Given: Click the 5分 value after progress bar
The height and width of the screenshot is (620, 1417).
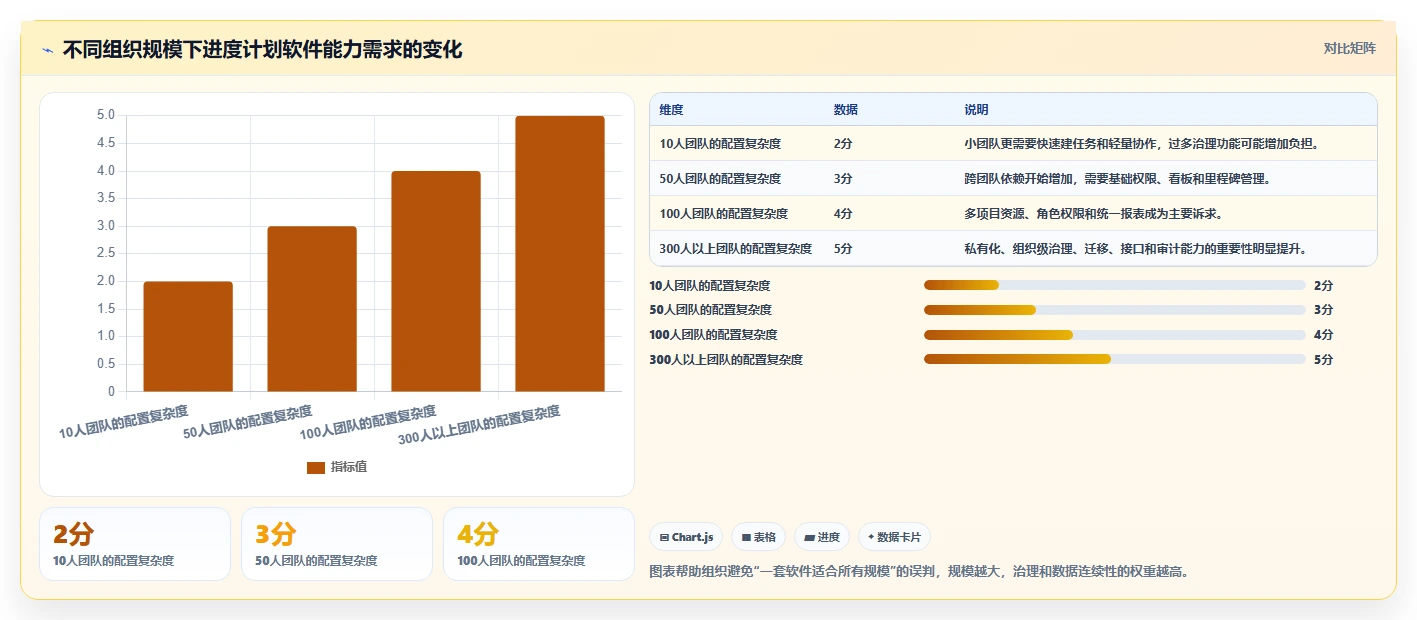Looking at the screenshot, I should click(1323, 360).
